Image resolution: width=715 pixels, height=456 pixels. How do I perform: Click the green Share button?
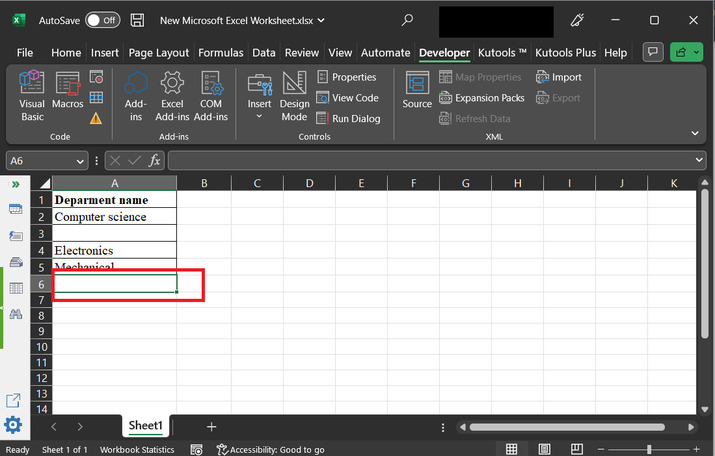tap(686, 52)
